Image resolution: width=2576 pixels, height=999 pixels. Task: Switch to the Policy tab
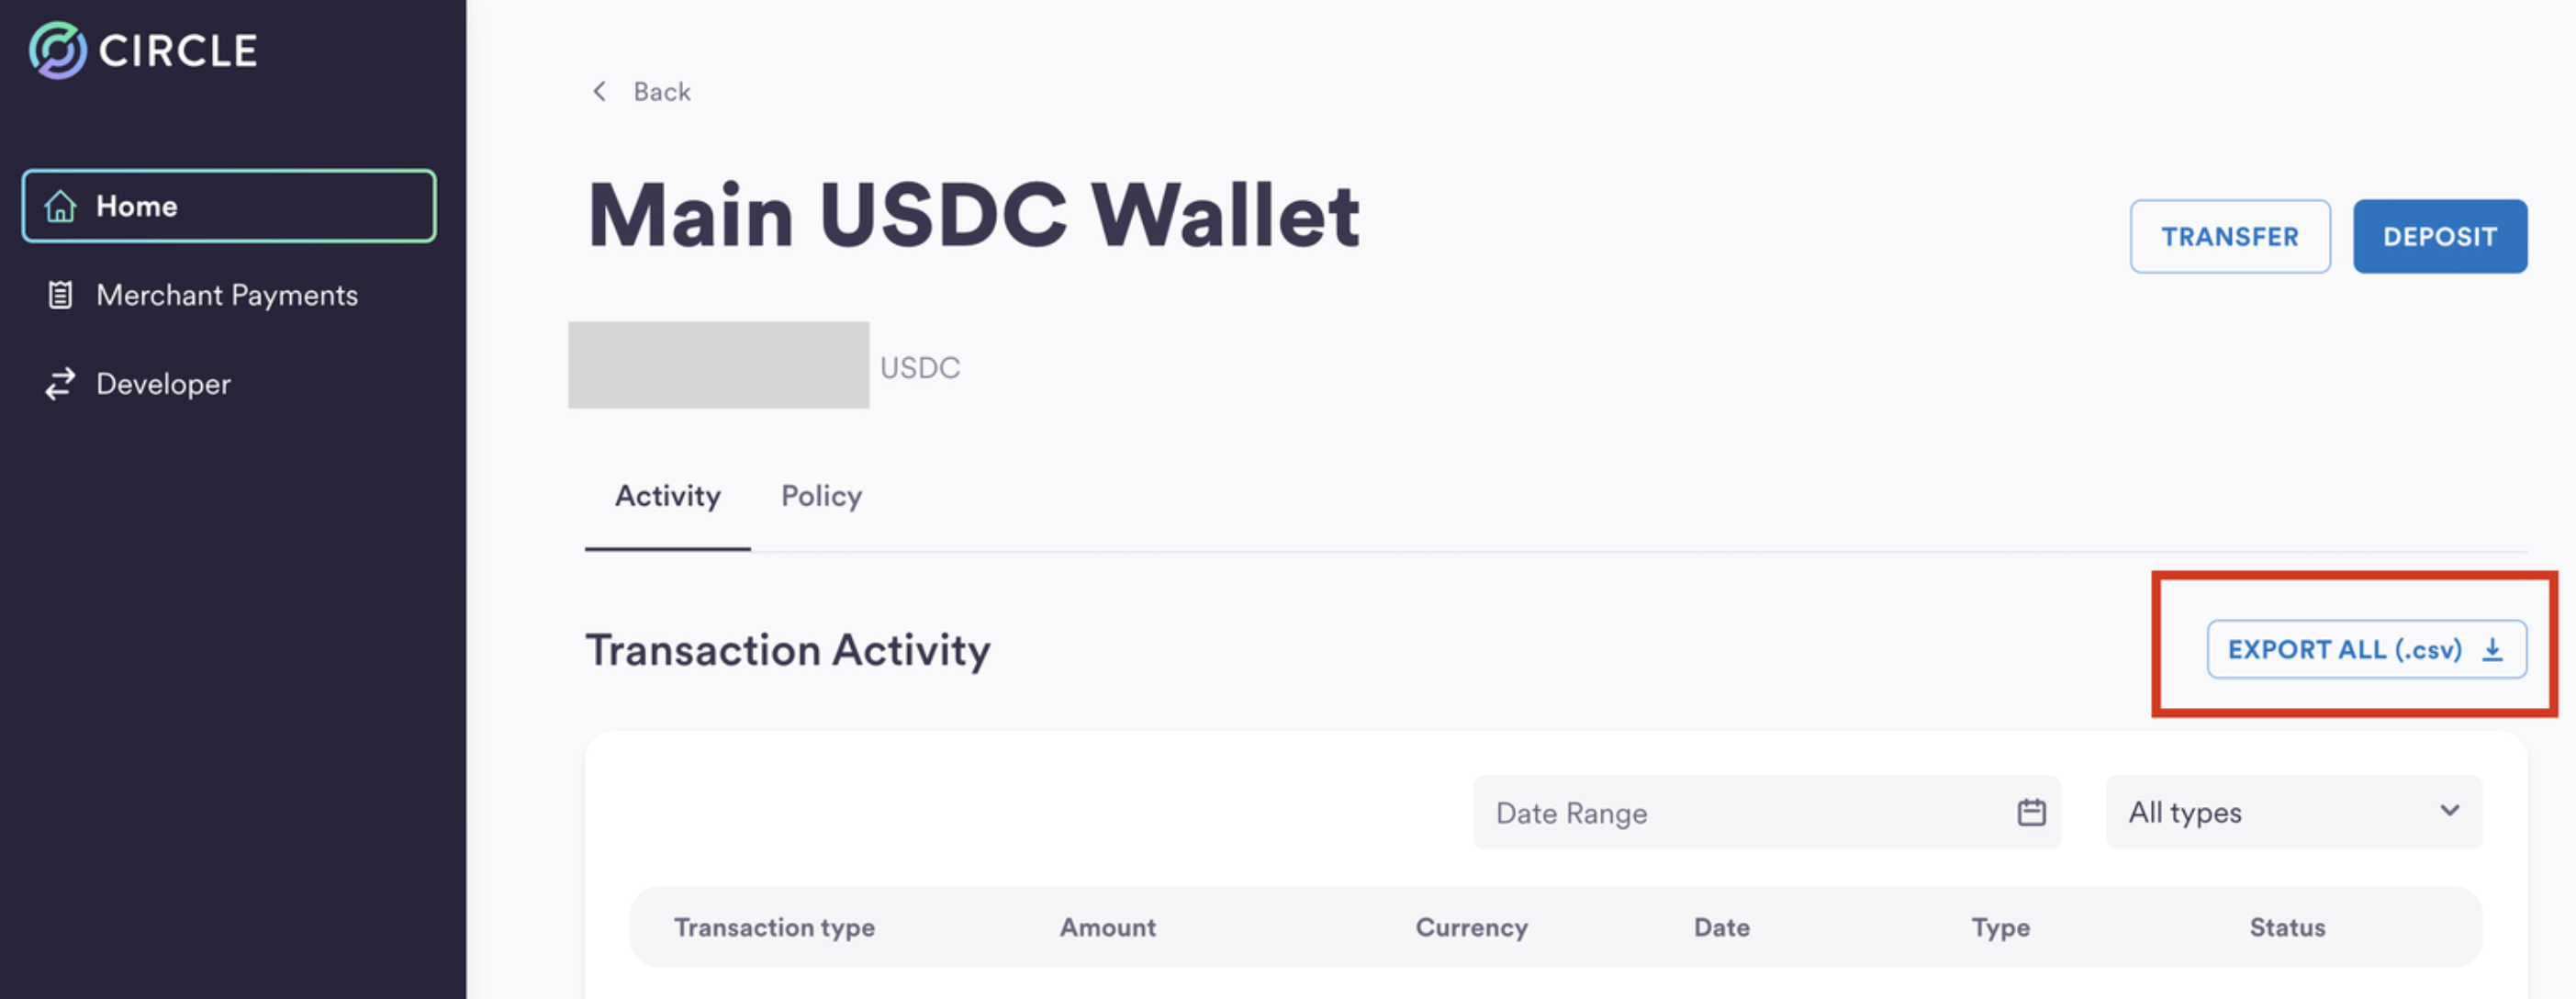pos(821,496)
